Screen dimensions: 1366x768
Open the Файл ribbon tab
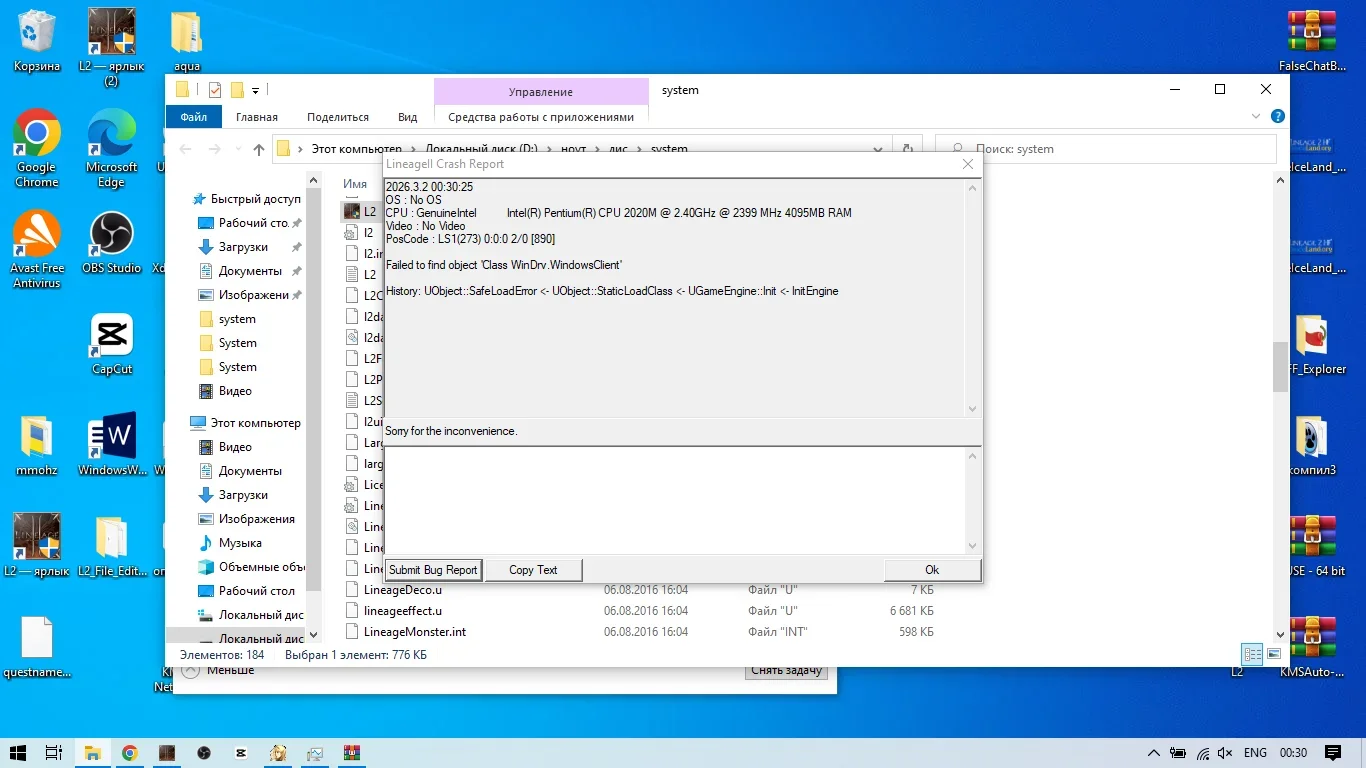(193, 117)
